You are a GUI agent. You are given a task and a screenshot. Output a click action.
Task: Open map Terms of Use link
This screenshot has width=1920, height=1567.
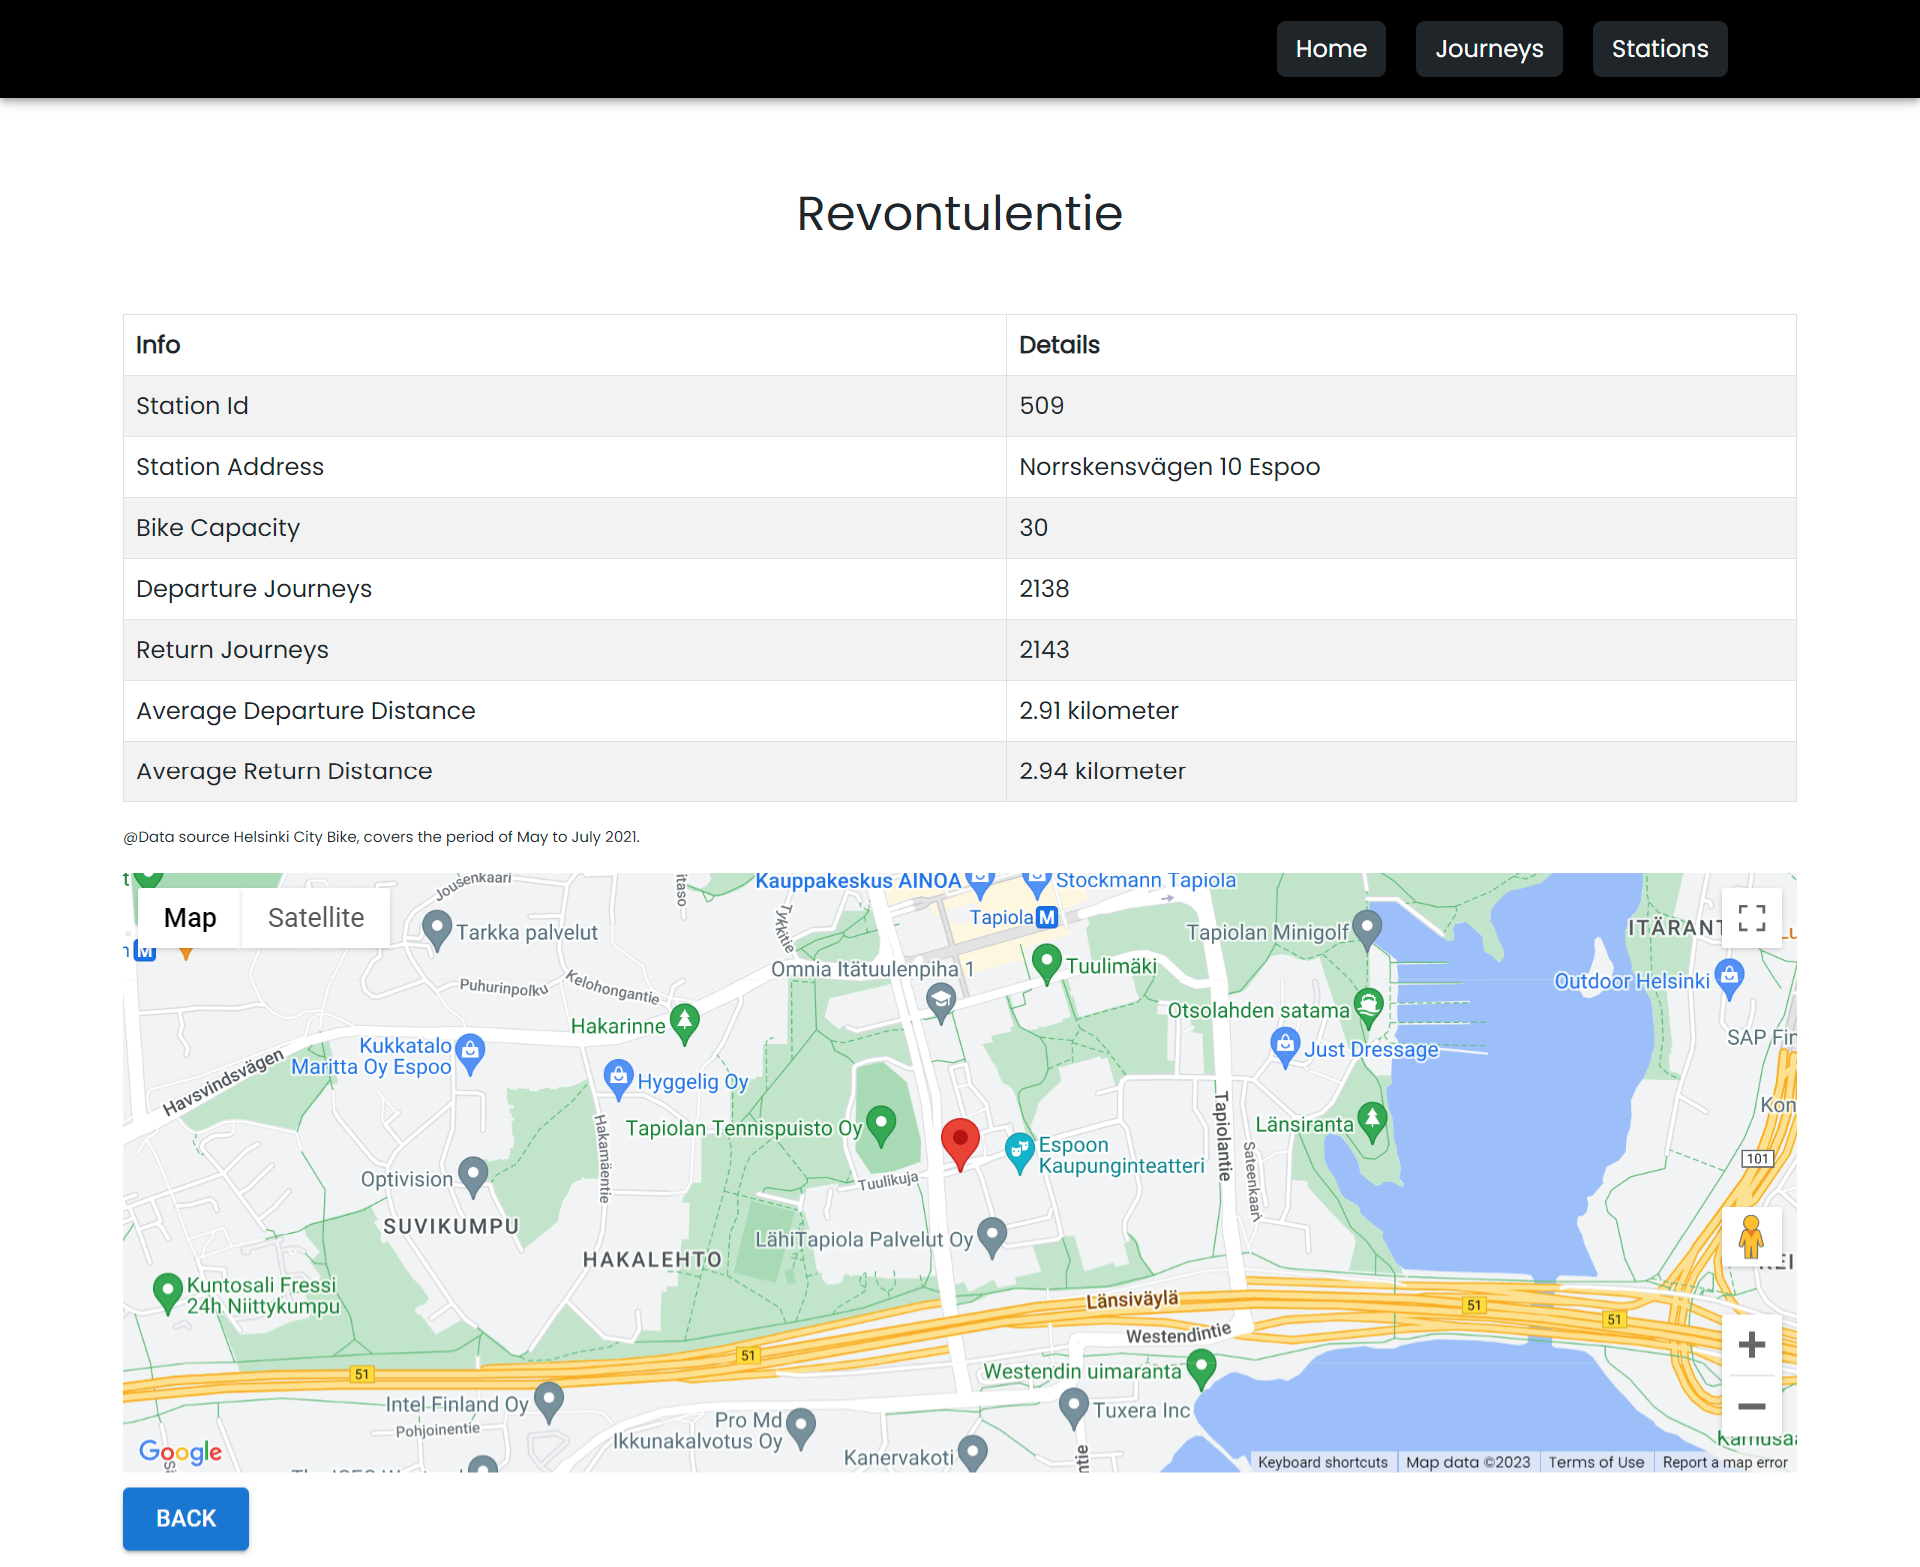[x=1595, y=1462]
